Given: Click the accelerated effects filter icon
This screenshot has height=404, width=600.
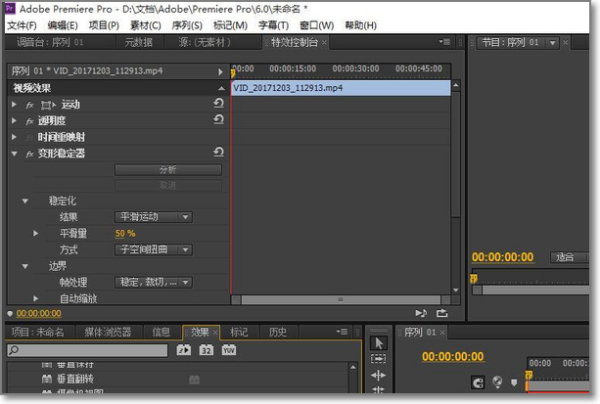Looking at the screenshot, I should pyautogui.click(x=184, y=350).
